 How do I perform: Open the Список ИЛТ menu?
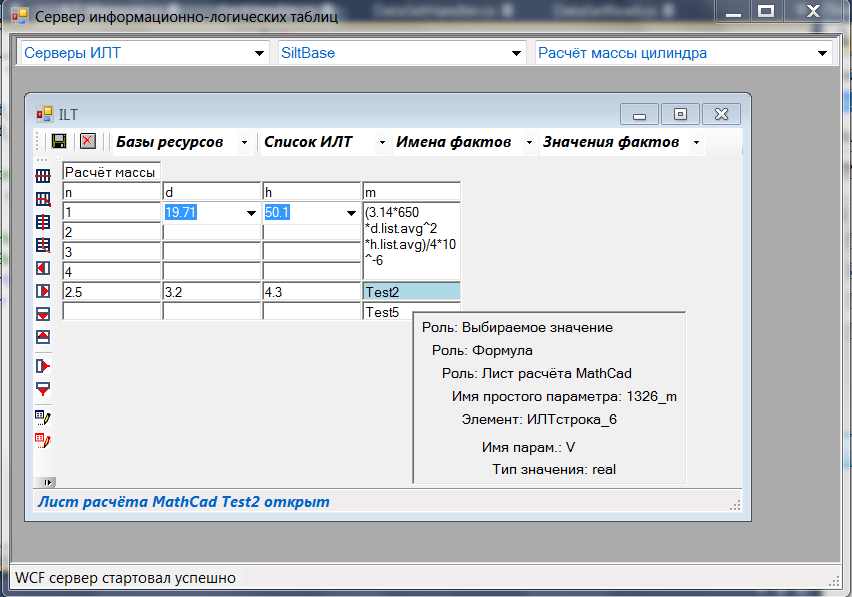pos(308,142)
